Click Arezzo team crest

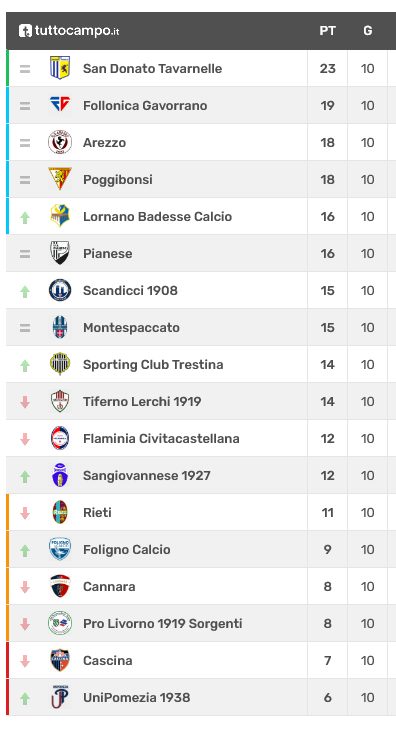60,142
